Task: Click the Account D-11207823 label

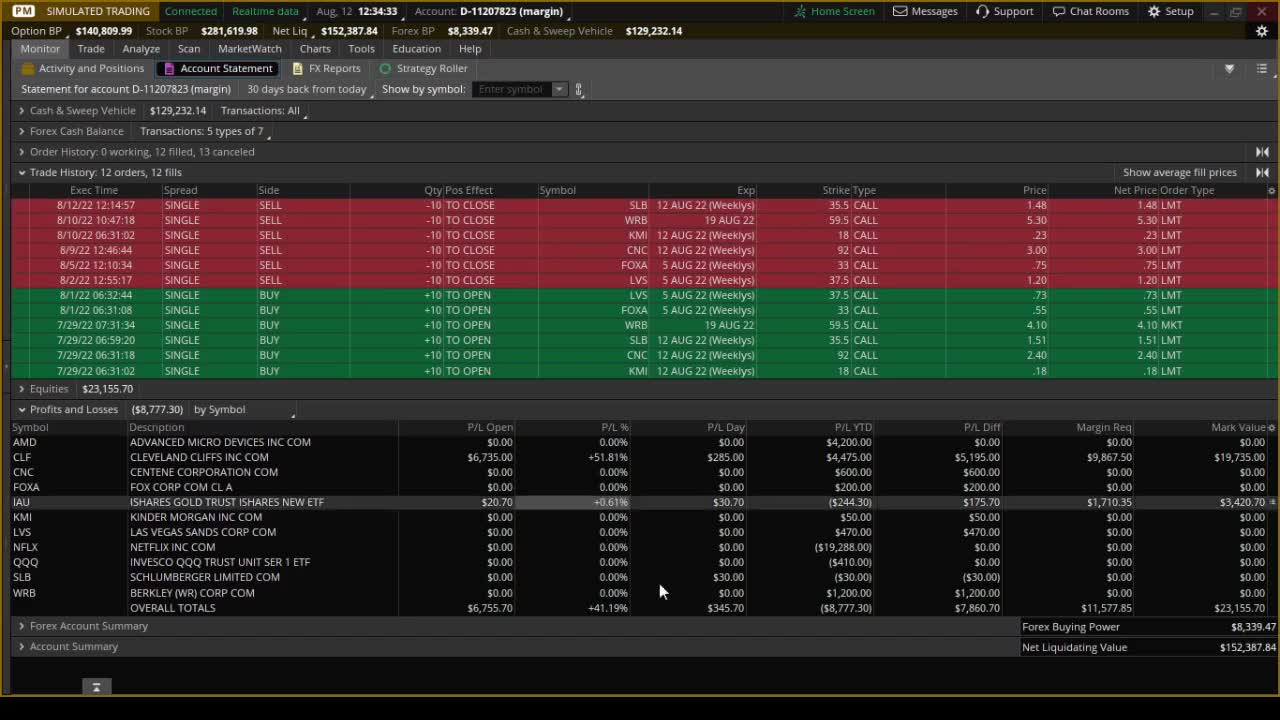Action: (489, 11)
